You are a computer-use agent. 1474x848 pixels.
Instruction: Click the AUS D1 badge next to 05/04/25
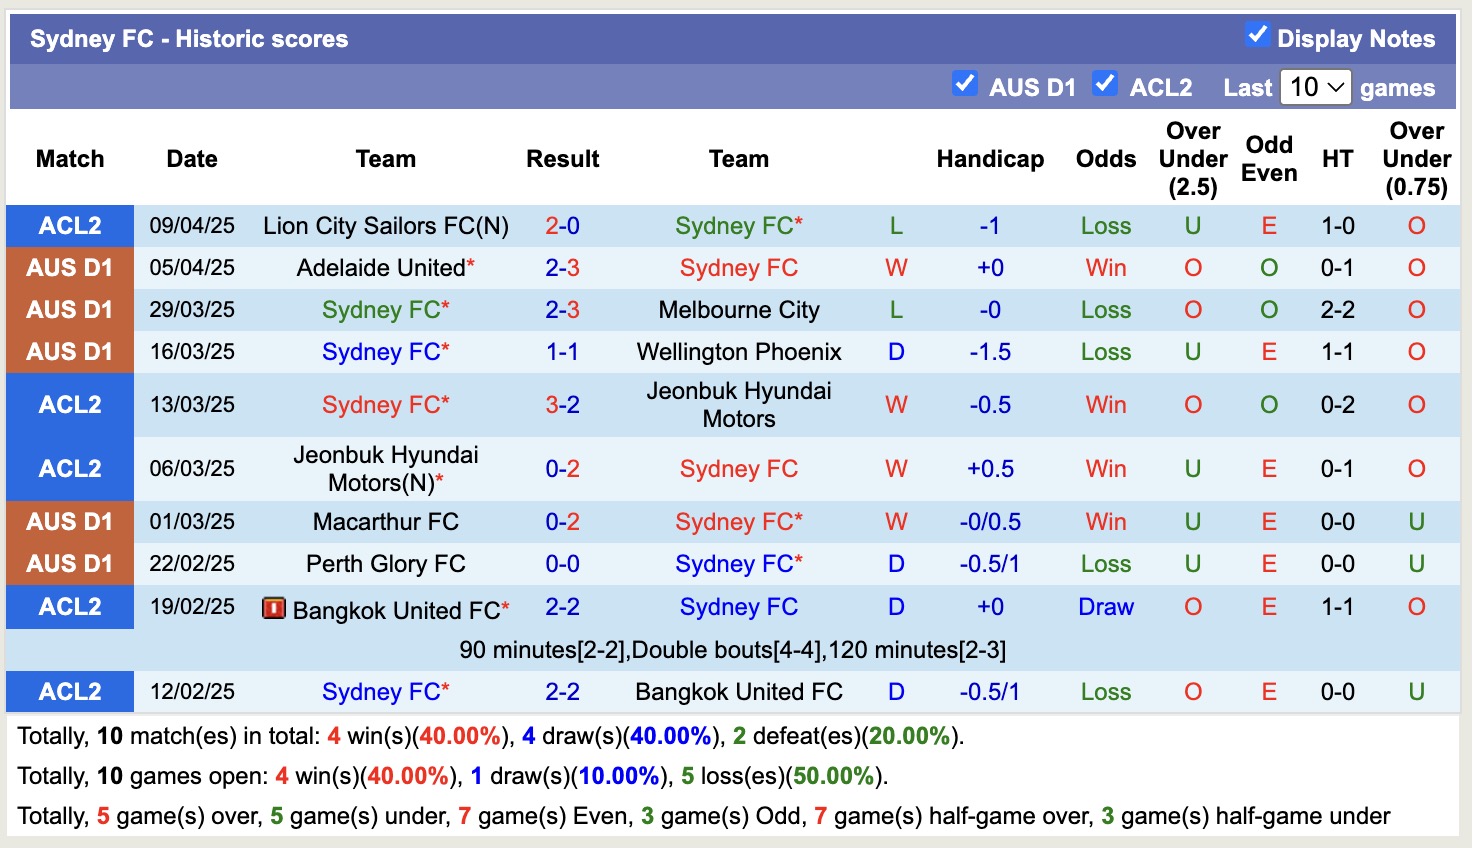[x=69, y=267]
